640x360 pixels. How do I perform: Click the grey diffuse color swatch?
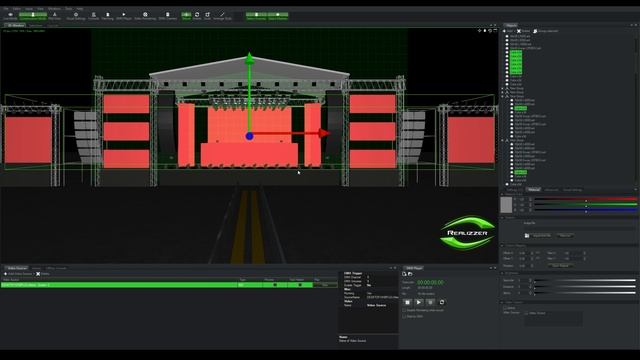pos(506,205)
